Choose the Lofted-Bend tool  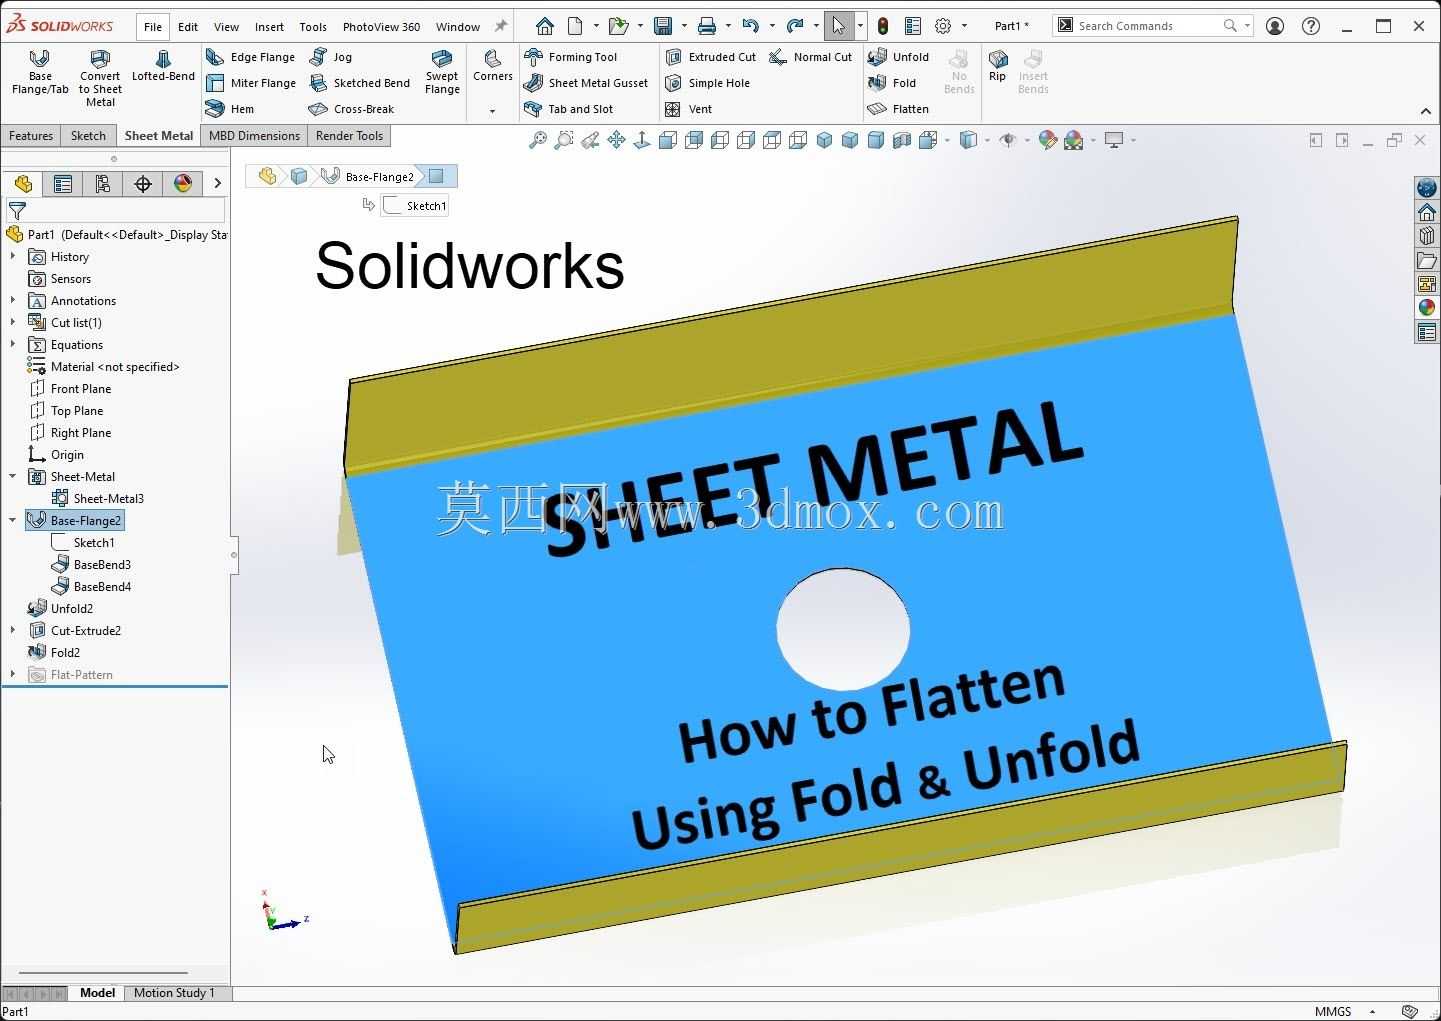point(163,66)
